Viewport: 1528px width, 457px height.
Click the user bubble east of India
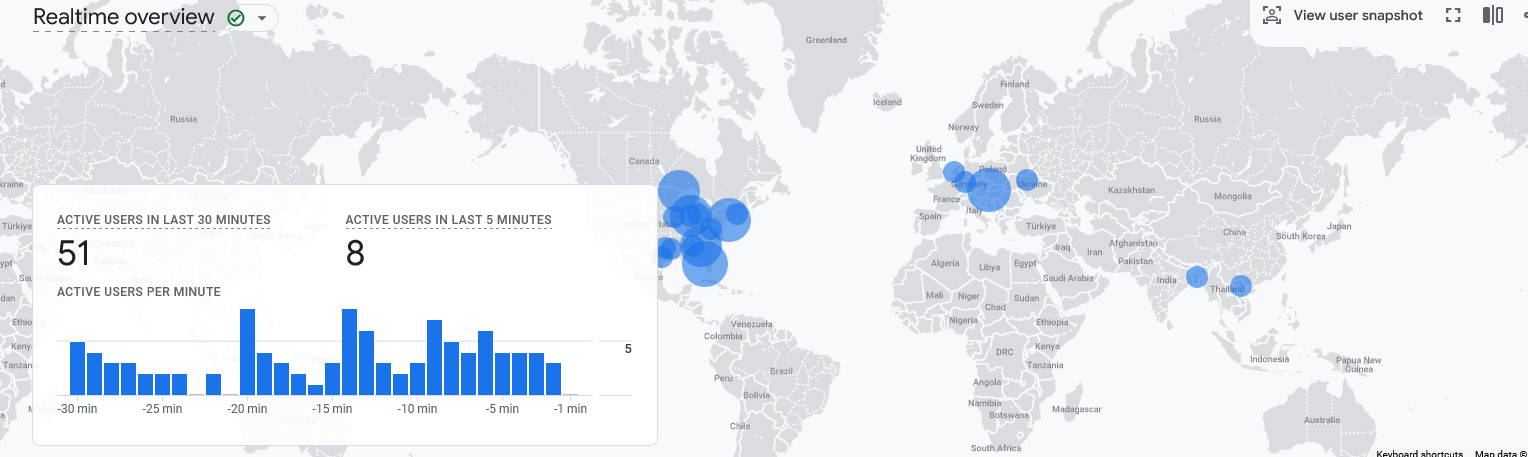pyautogui.click(x=1196, y=277)
